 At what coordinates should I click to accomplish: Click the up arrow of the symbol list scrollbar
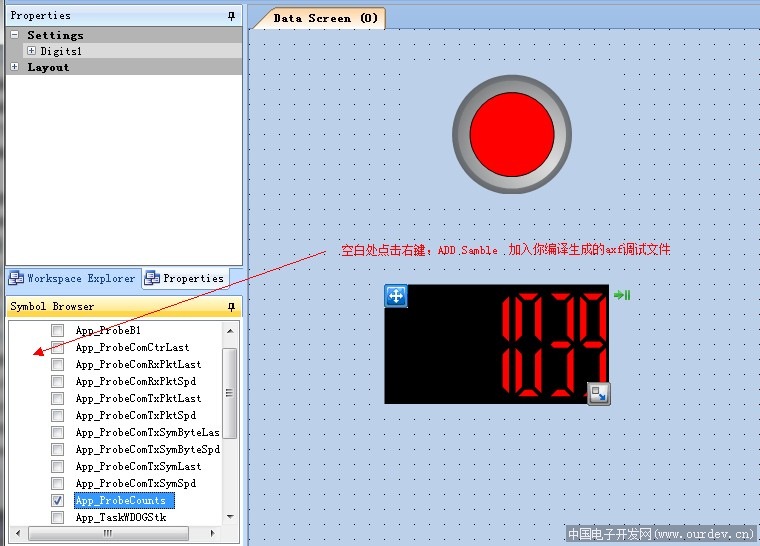pos(230,331)
